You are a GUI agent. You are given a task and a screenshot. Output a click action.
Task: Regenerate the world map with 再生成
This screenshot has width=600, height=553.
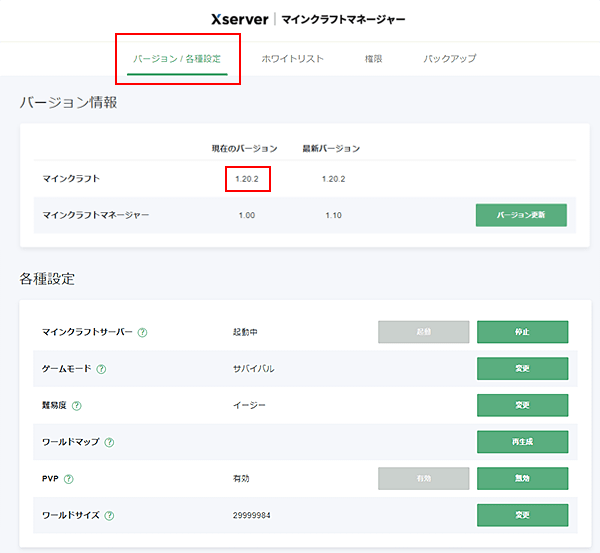coord(522,442)
